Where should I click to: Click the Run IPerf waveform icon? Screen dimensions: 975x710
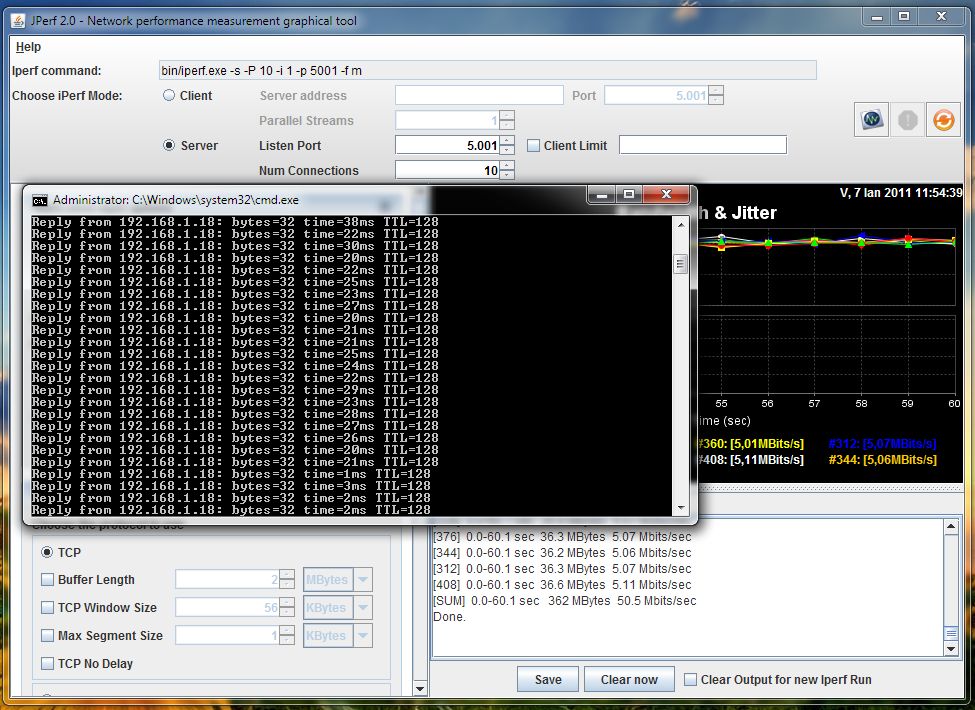click(870, 120)
